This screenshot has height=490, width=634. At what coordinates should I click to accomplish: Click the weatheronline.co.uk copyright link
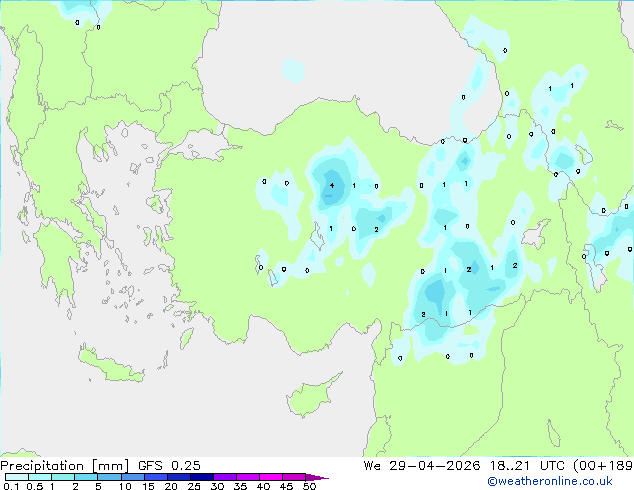click(550, 481)
